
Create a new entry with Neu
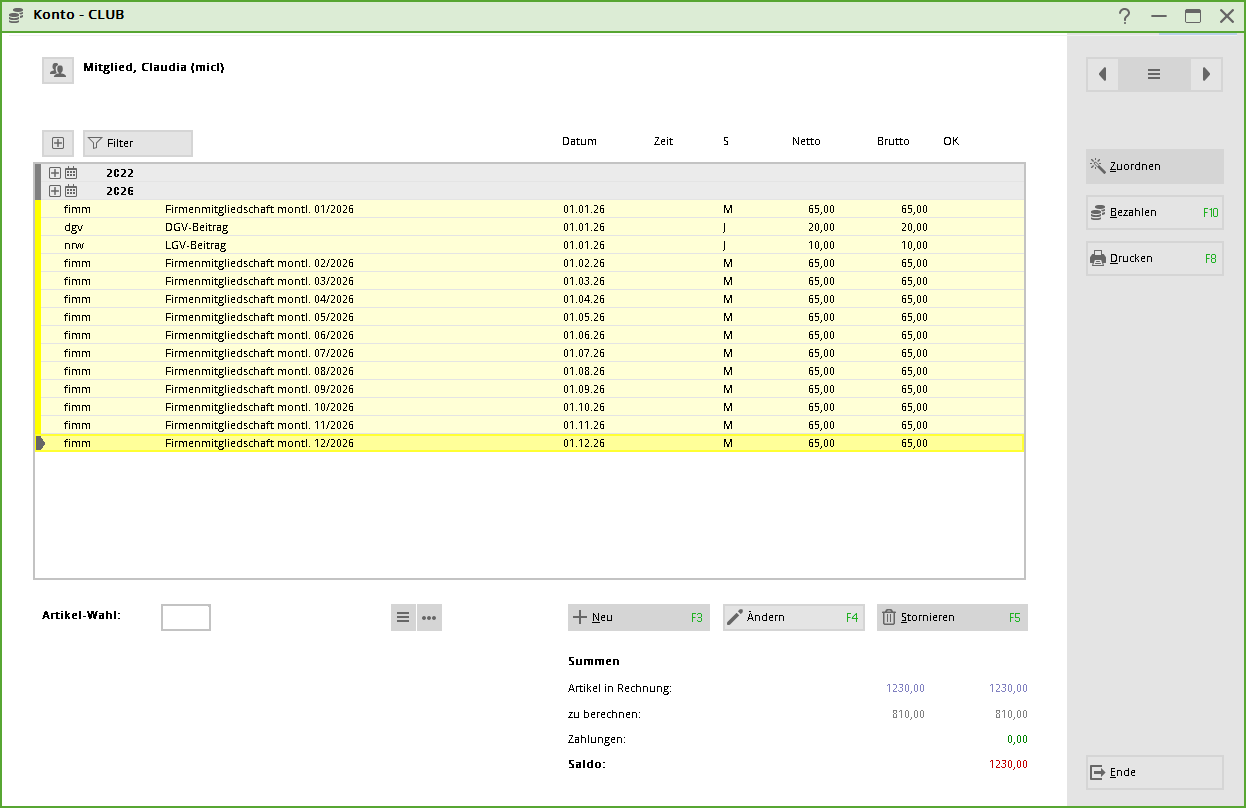638,617
